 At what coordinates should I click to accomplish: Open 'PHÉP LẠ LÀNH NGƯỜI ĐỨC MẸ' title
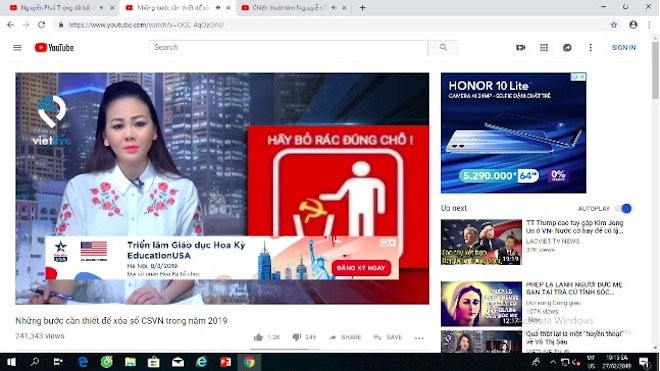[574, 288]
